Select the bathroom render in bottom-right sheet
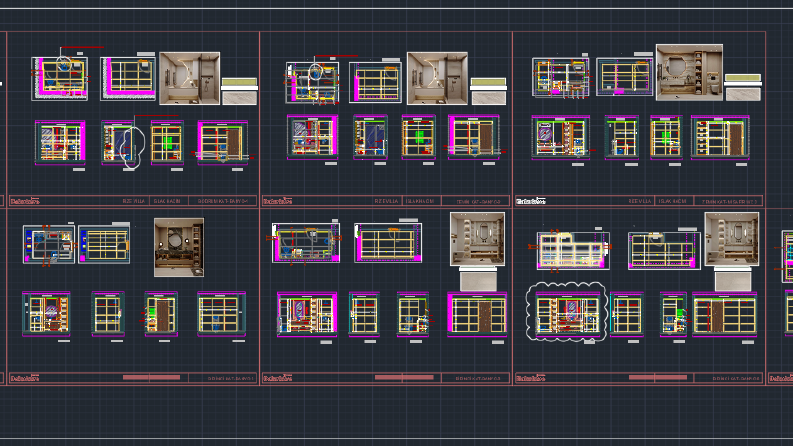The width and height of the screenshot is (793, 446). pyautogui.click(x=732, y=239)
